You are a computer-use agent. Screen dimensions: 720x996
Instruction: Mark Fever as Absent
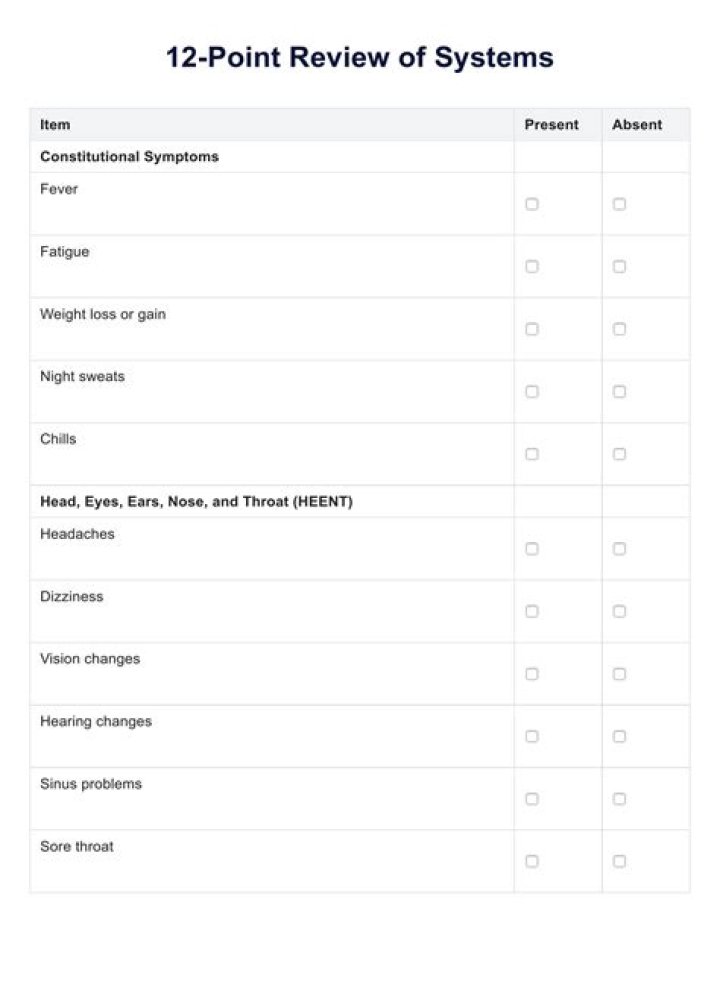tap(619, 204)
